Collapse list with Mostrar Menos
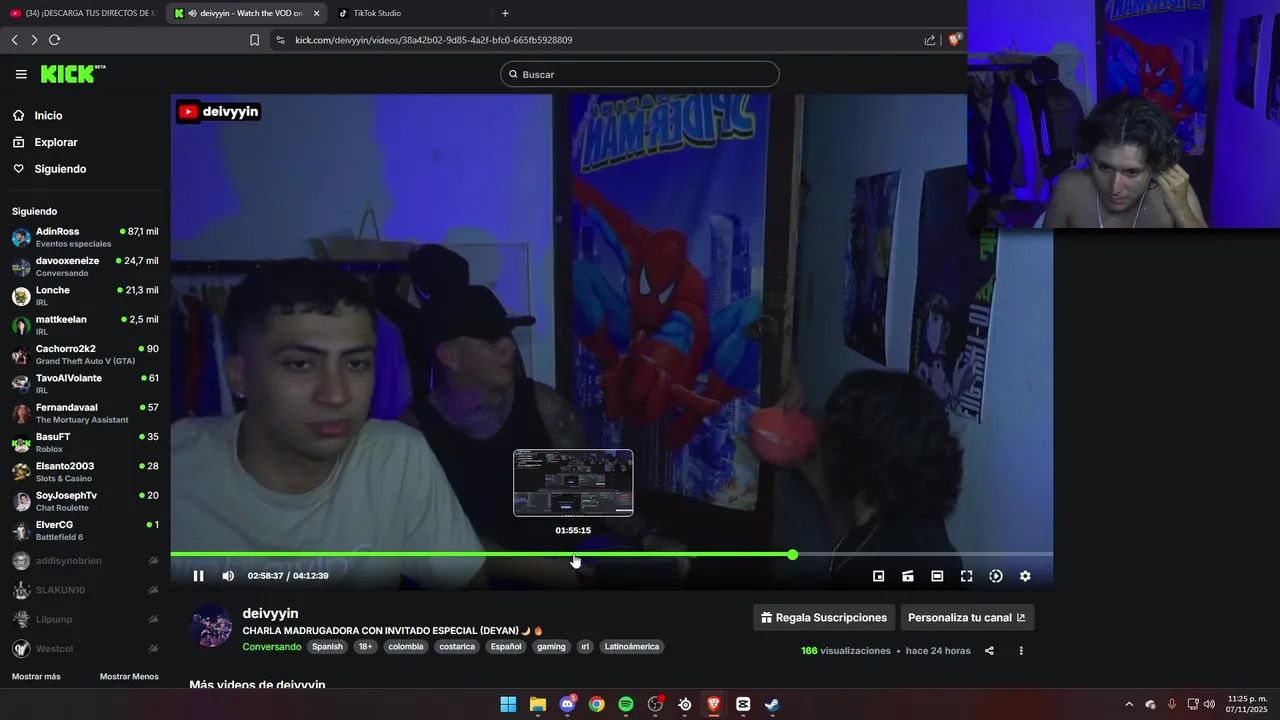 [x=129, y=677]
